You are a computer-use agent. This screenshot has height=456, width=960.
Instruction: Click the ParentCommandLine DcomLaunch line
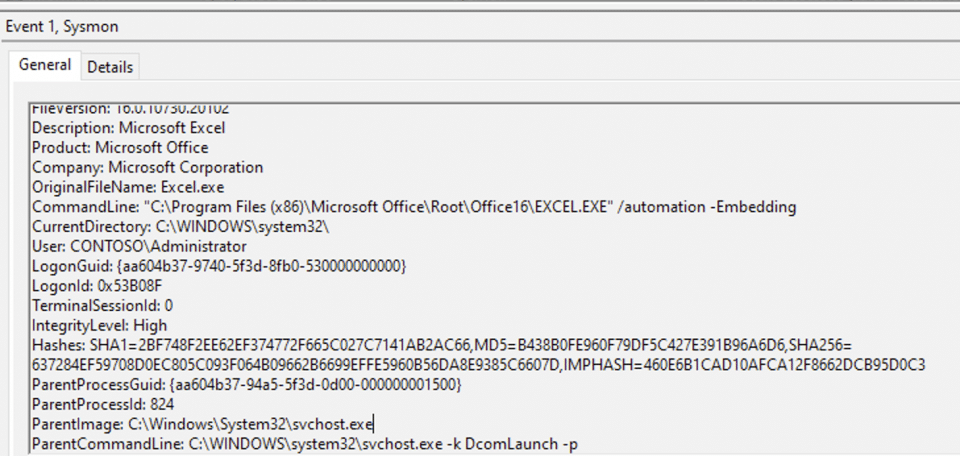pos(304,444)
